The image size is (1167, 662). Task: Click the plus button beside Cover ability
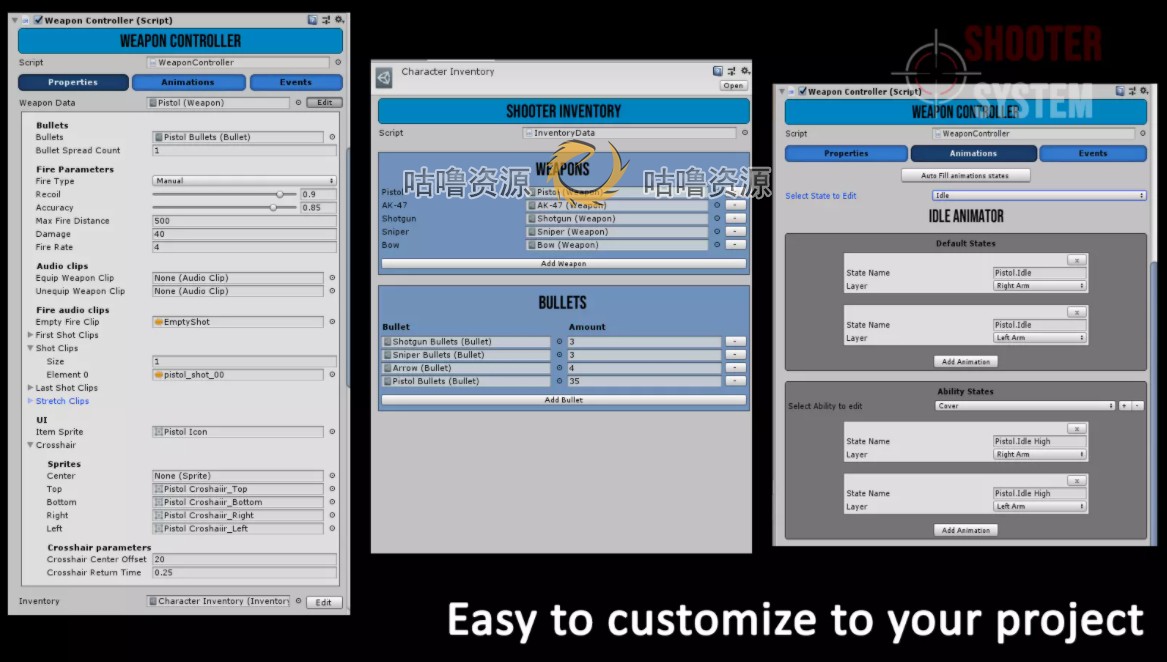tap(1125, 406)
